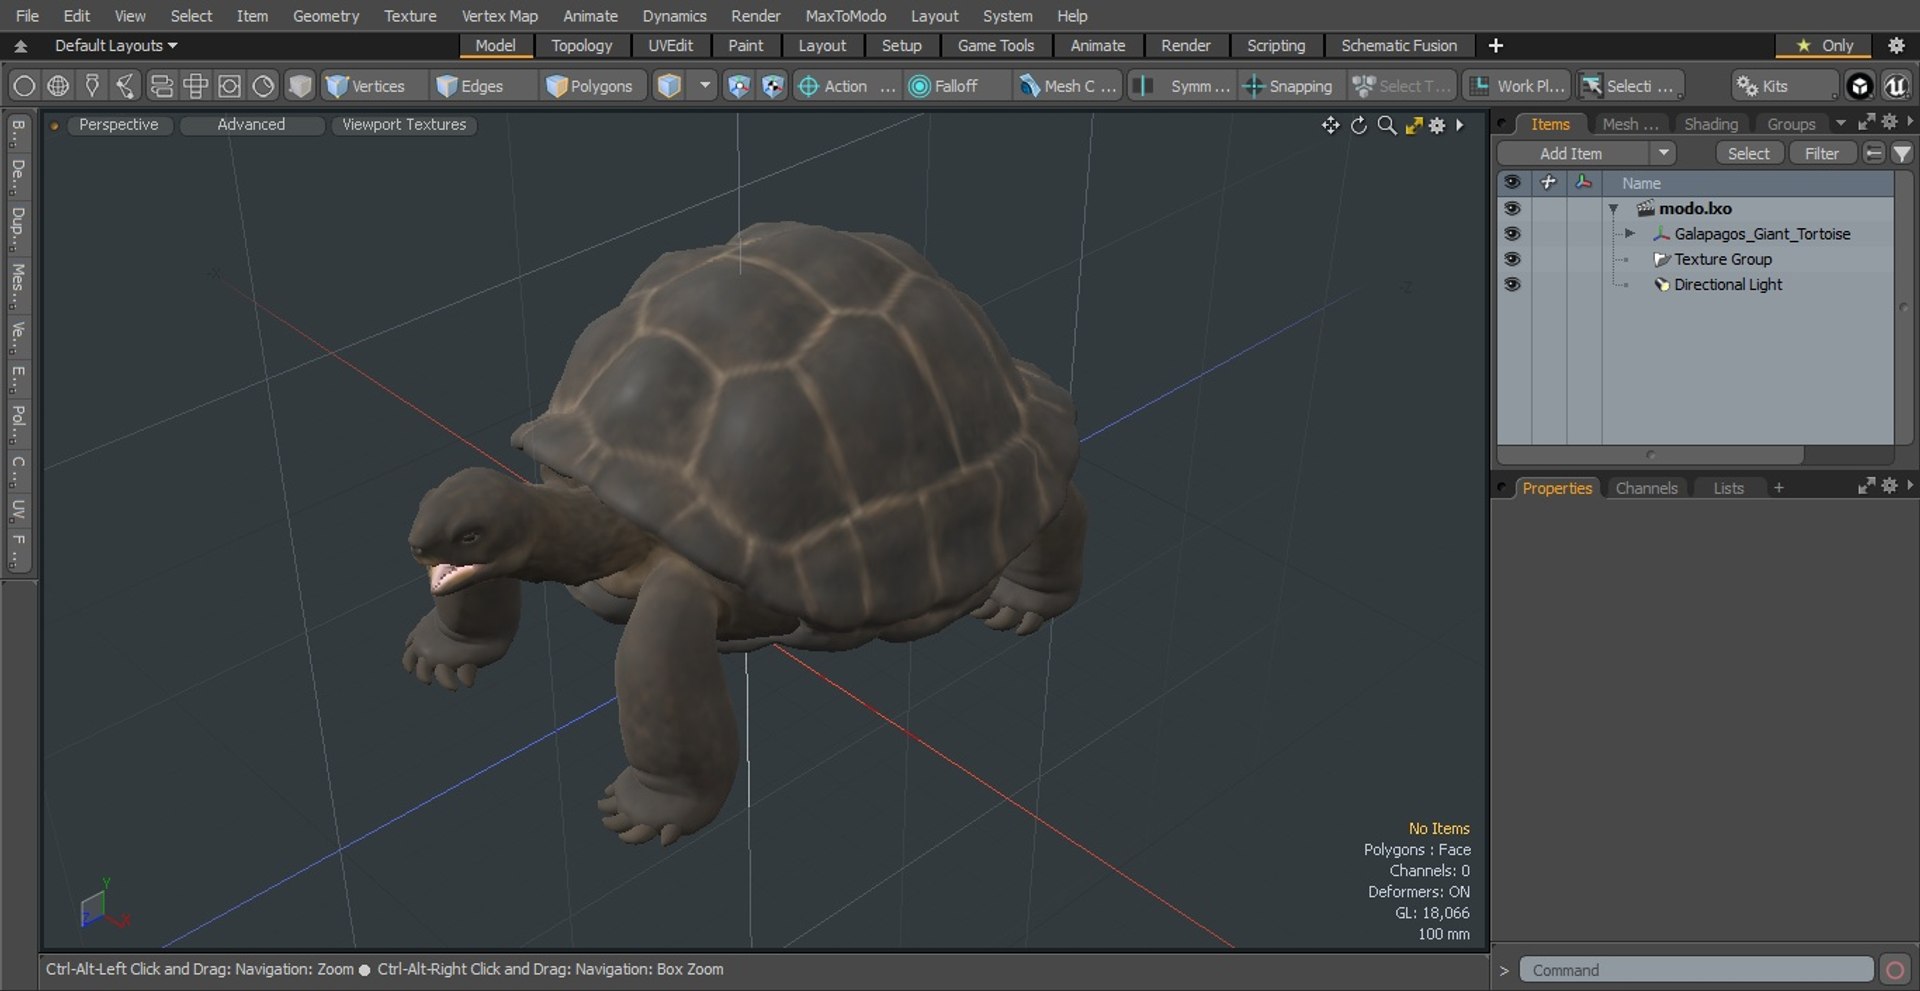Viewport: 1920px width, 991px height.
Task: Click the second action center axis icon
Action: [772, 86]
